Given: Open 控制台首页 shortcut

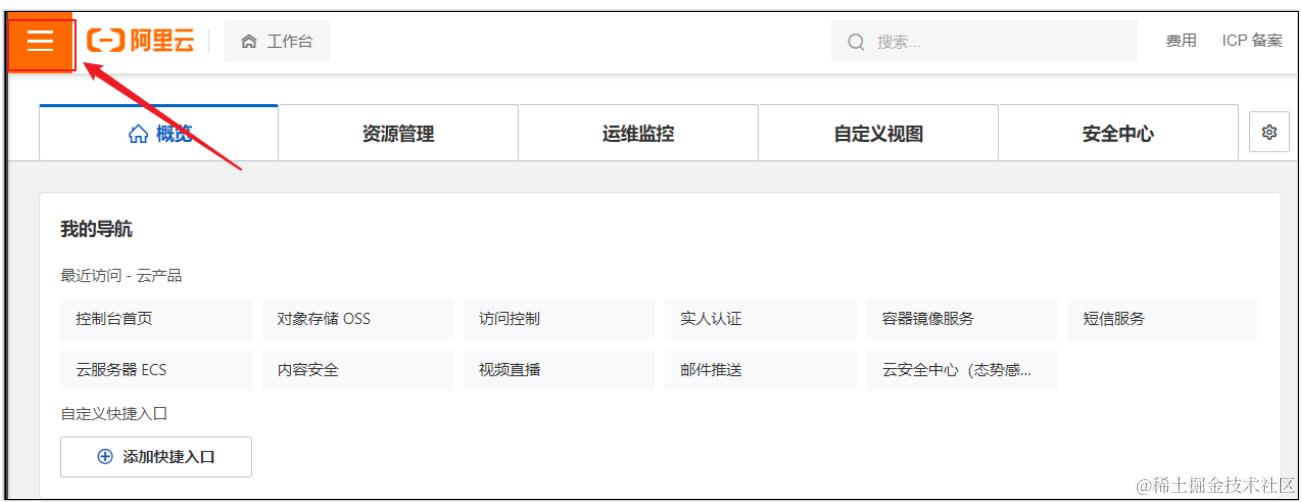Looking at the screenshot, I should coord(156,319).
